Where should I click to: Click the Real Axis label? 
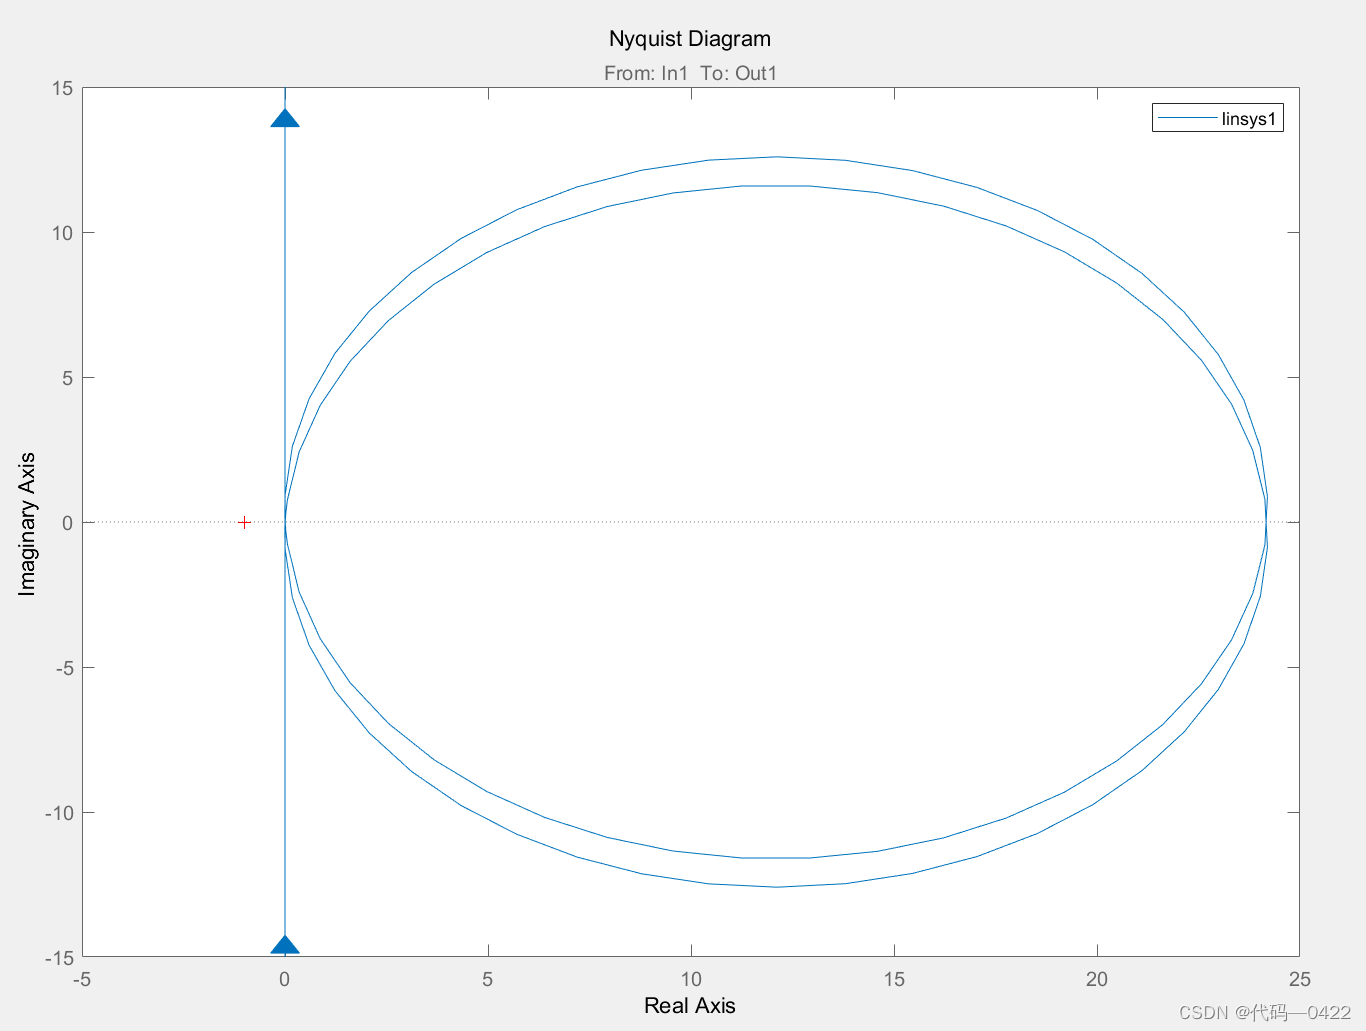pyautogui.click(x=690, y=1006)
